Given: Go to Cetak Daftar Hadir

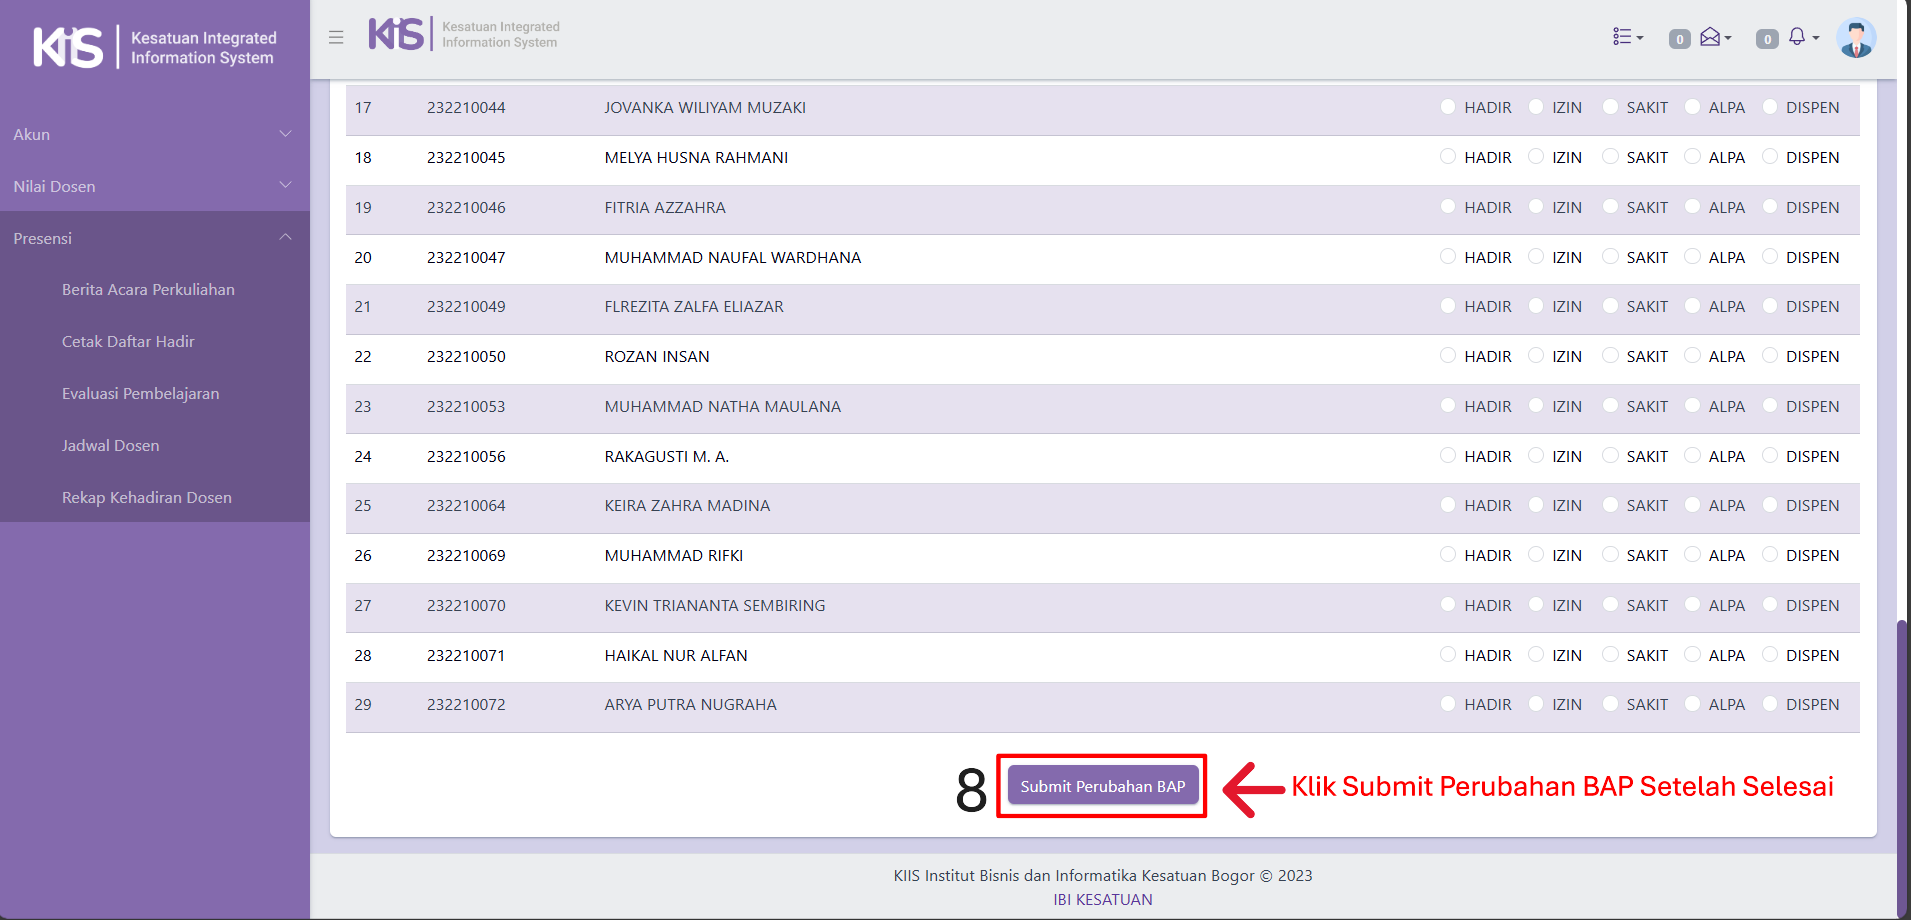Looking at the screenshot, I should 128,342.
